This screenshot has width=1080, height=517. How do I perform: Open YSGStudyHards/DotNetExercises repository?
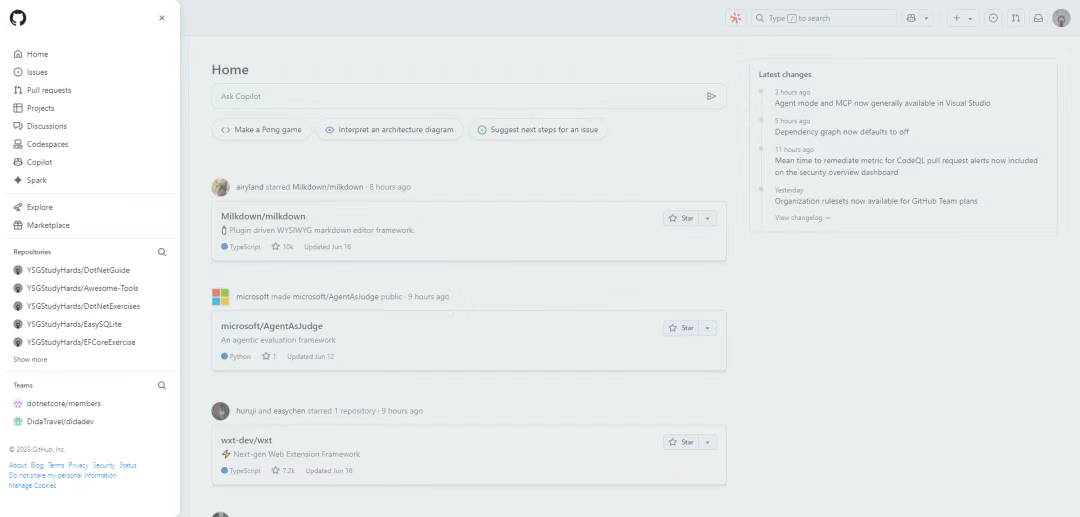[83, 306]
